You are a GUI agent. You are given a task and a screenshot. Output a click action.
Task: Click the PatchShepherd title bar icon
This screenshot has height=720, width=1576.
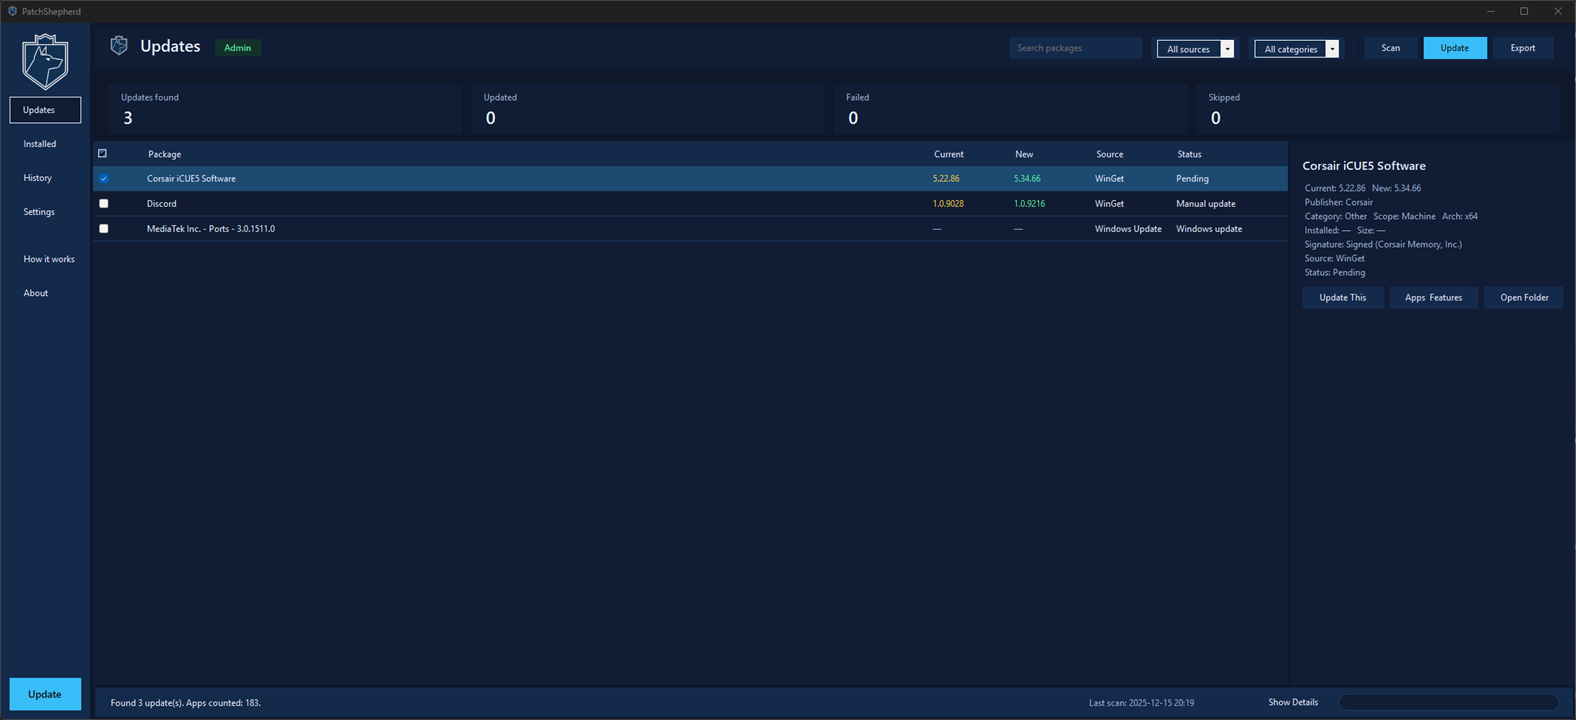12,11
